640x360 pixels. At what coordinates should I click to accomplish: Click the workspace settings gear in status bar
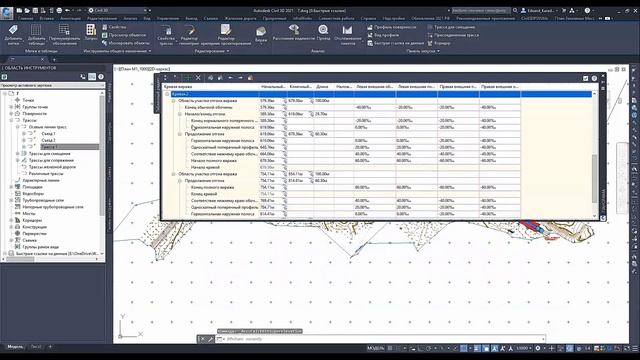[x=538, y=348]
